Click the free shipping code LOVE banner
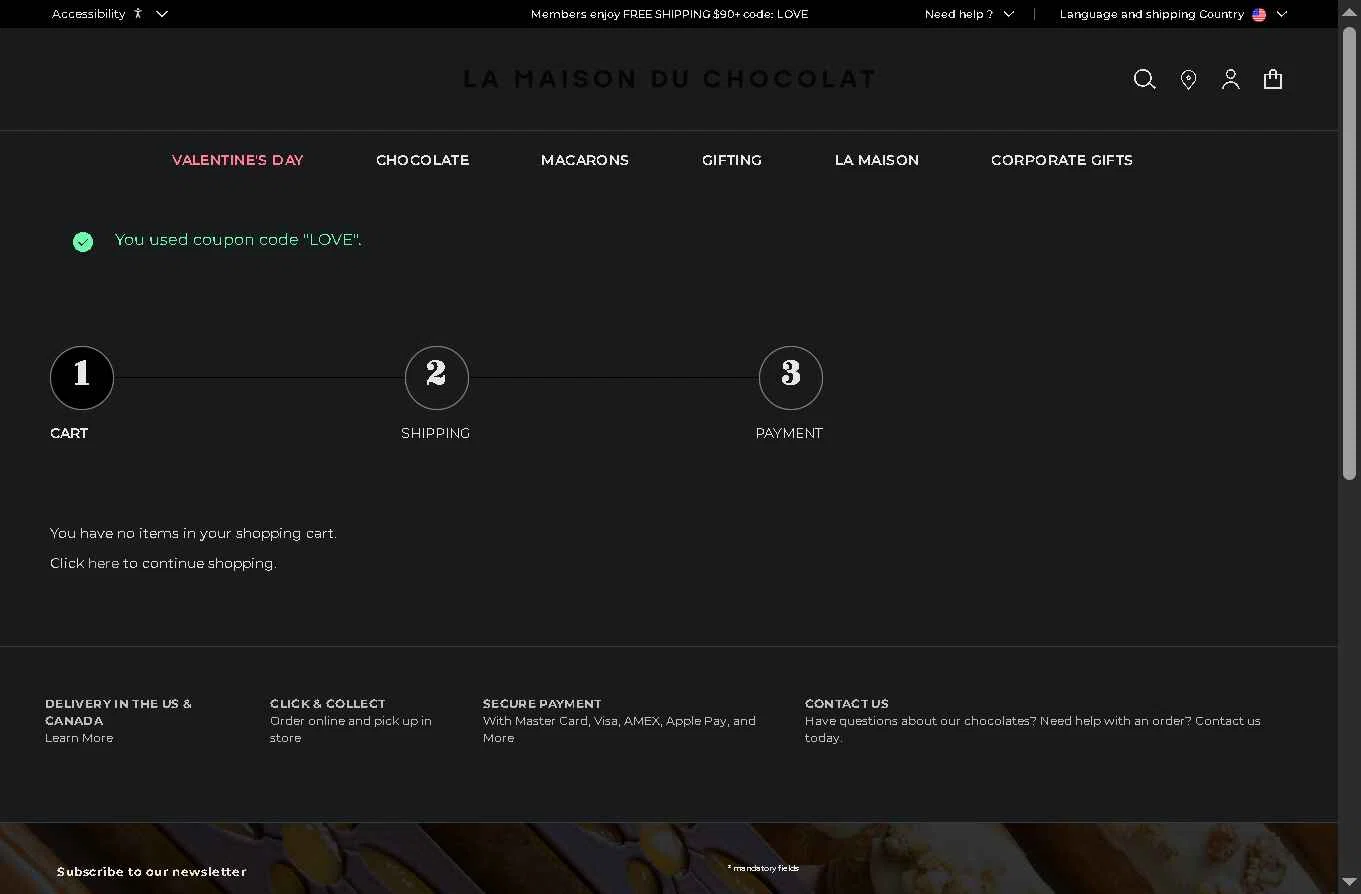The width and height of the screenshot is (1361, 894). (669, 14)
